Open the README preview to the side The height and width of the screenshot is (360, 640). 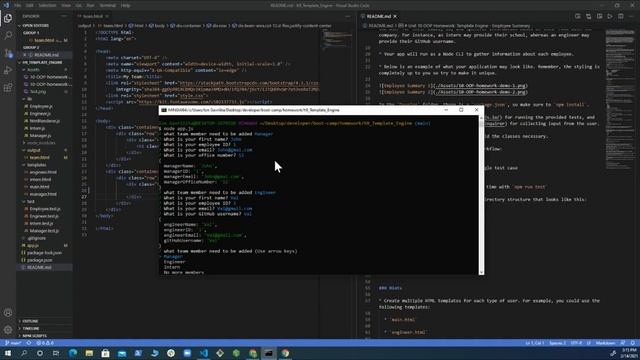pos(599,16)
